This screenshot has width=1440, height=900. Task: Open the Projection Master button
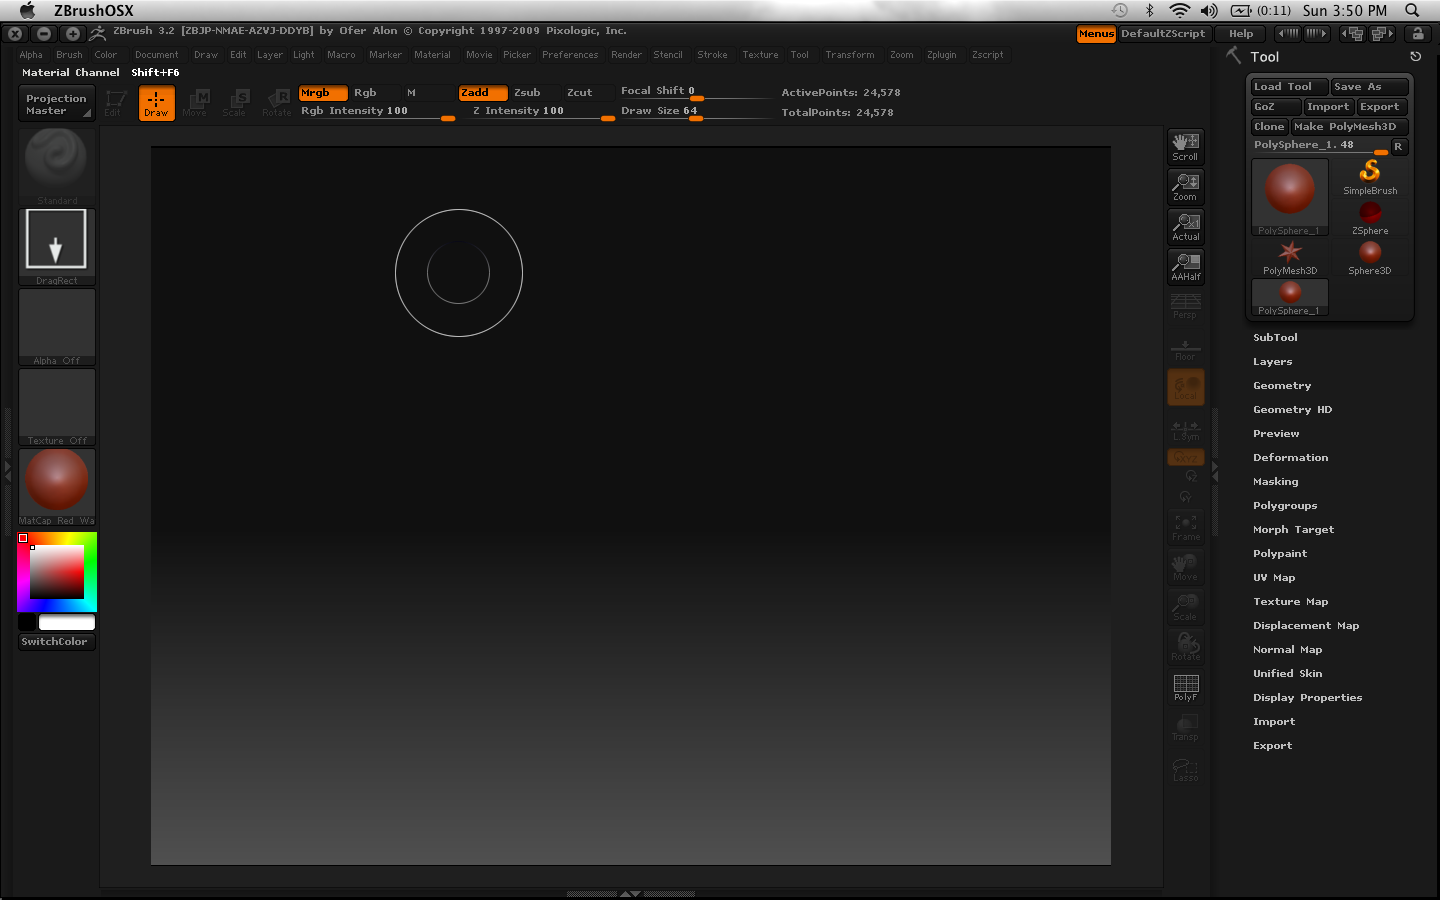click(57, 104)
